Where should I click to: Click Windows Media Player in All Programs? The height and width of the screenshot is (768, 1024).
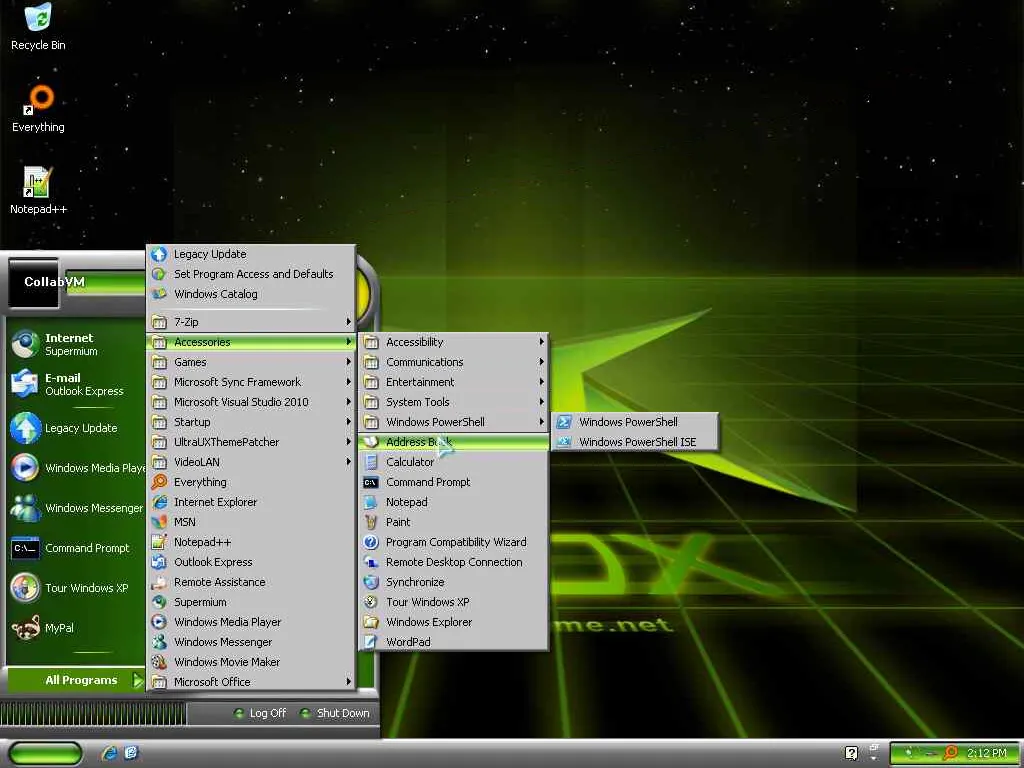pyautogui.click(x=251, y=622)
